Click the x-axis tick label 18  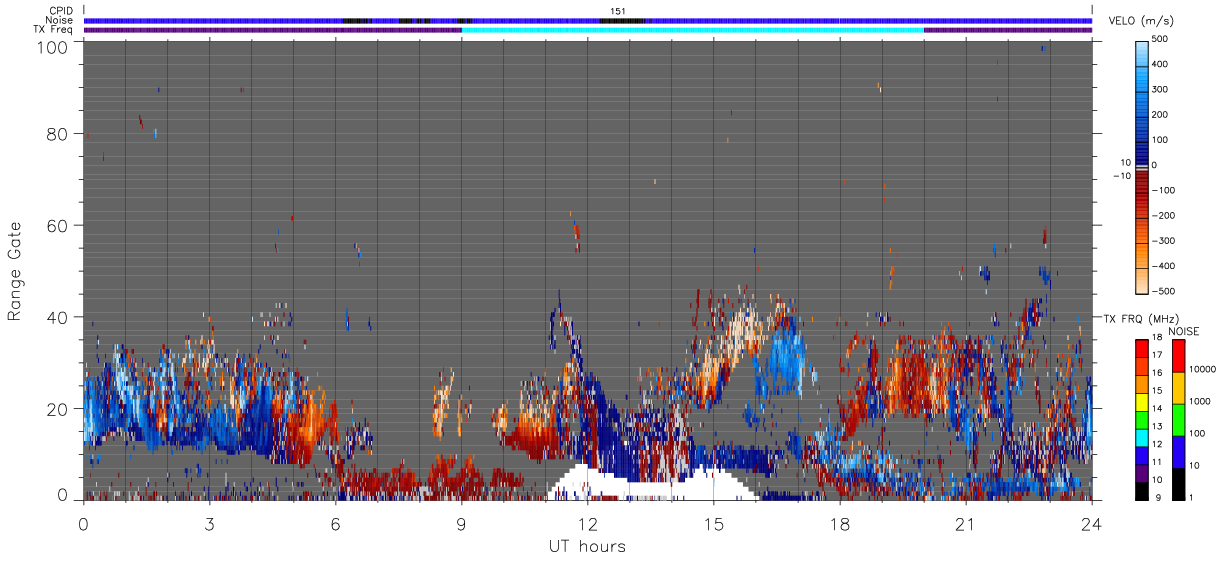(x=839, y=523)
